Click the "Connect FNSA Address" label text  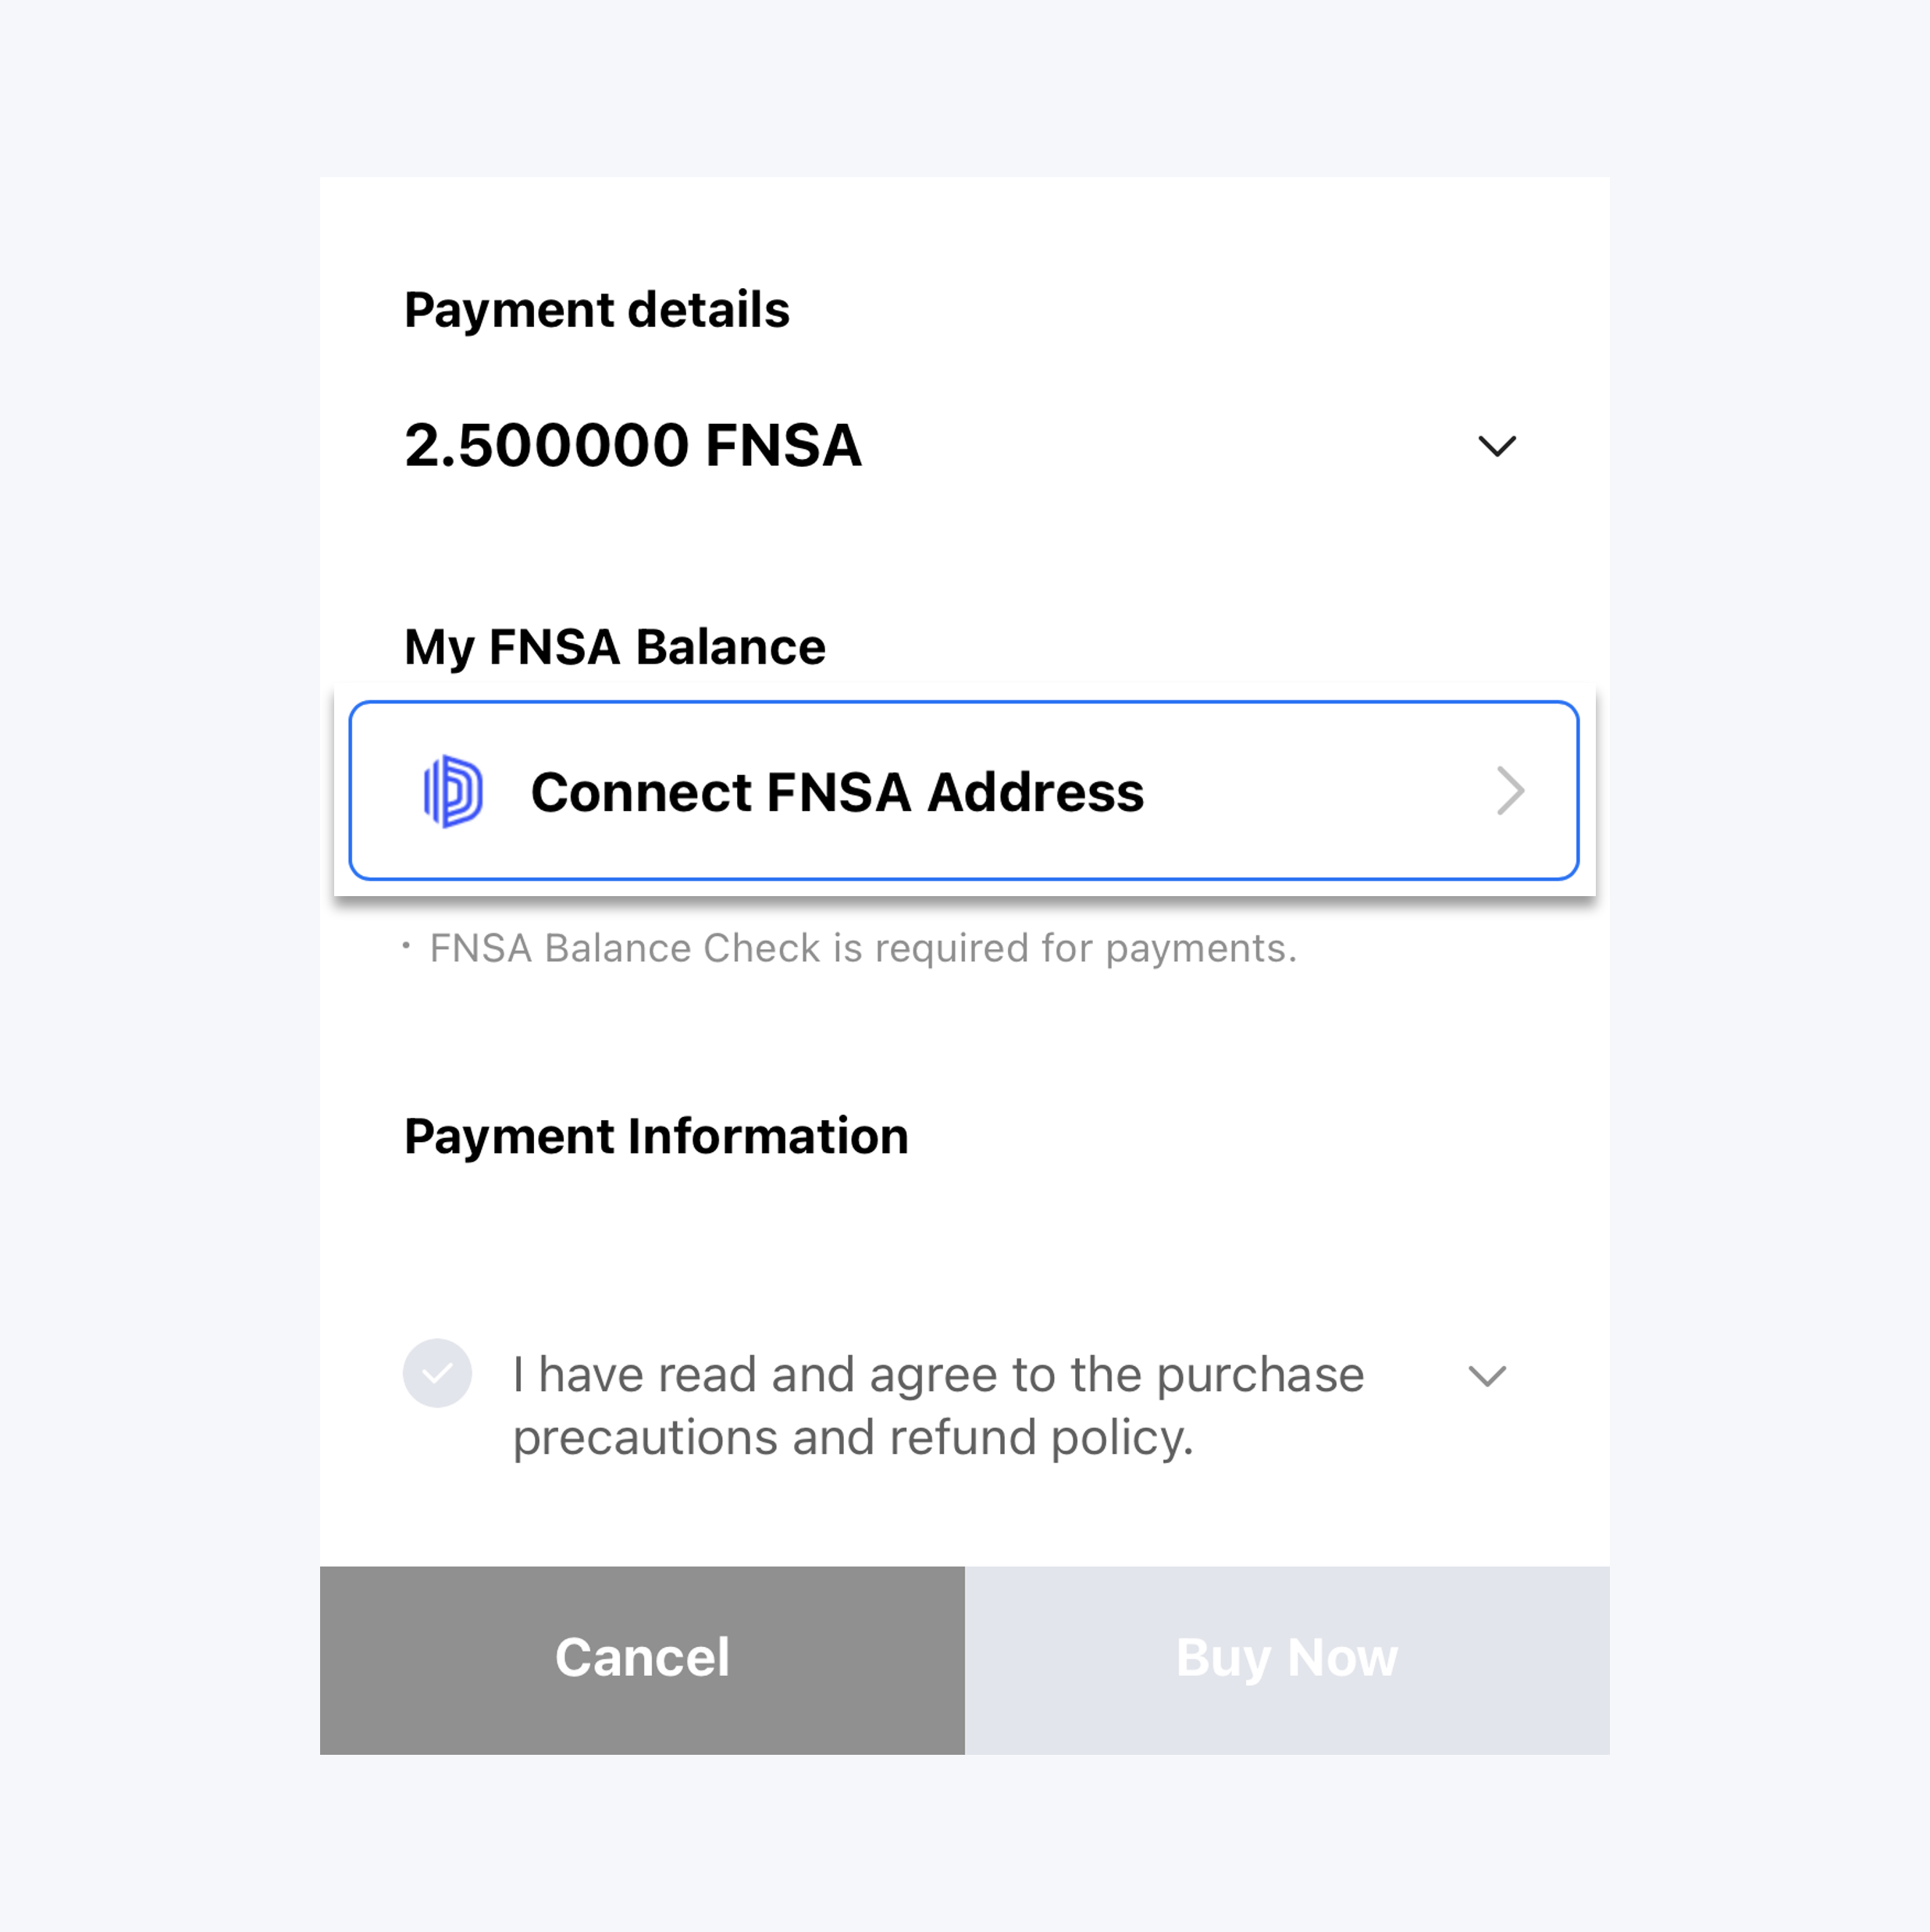tap(837, 792)
